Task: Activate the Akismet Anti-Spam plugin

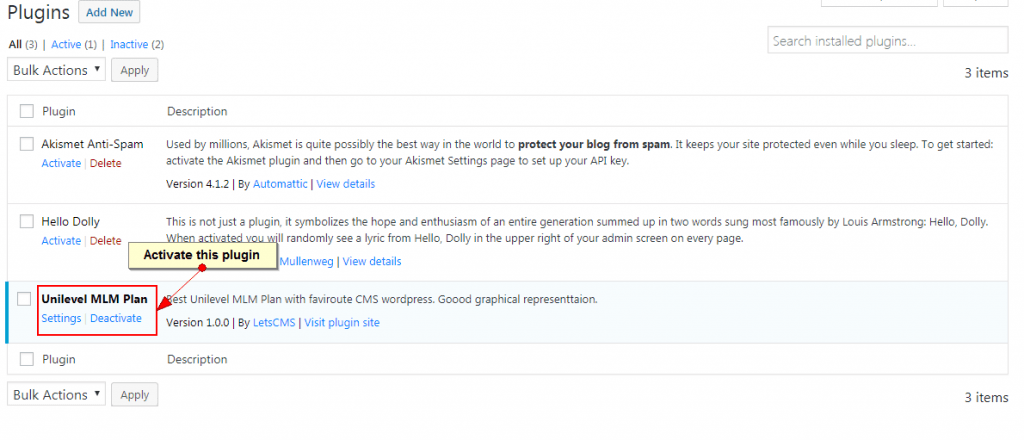Action: click(x=61, y=163)
